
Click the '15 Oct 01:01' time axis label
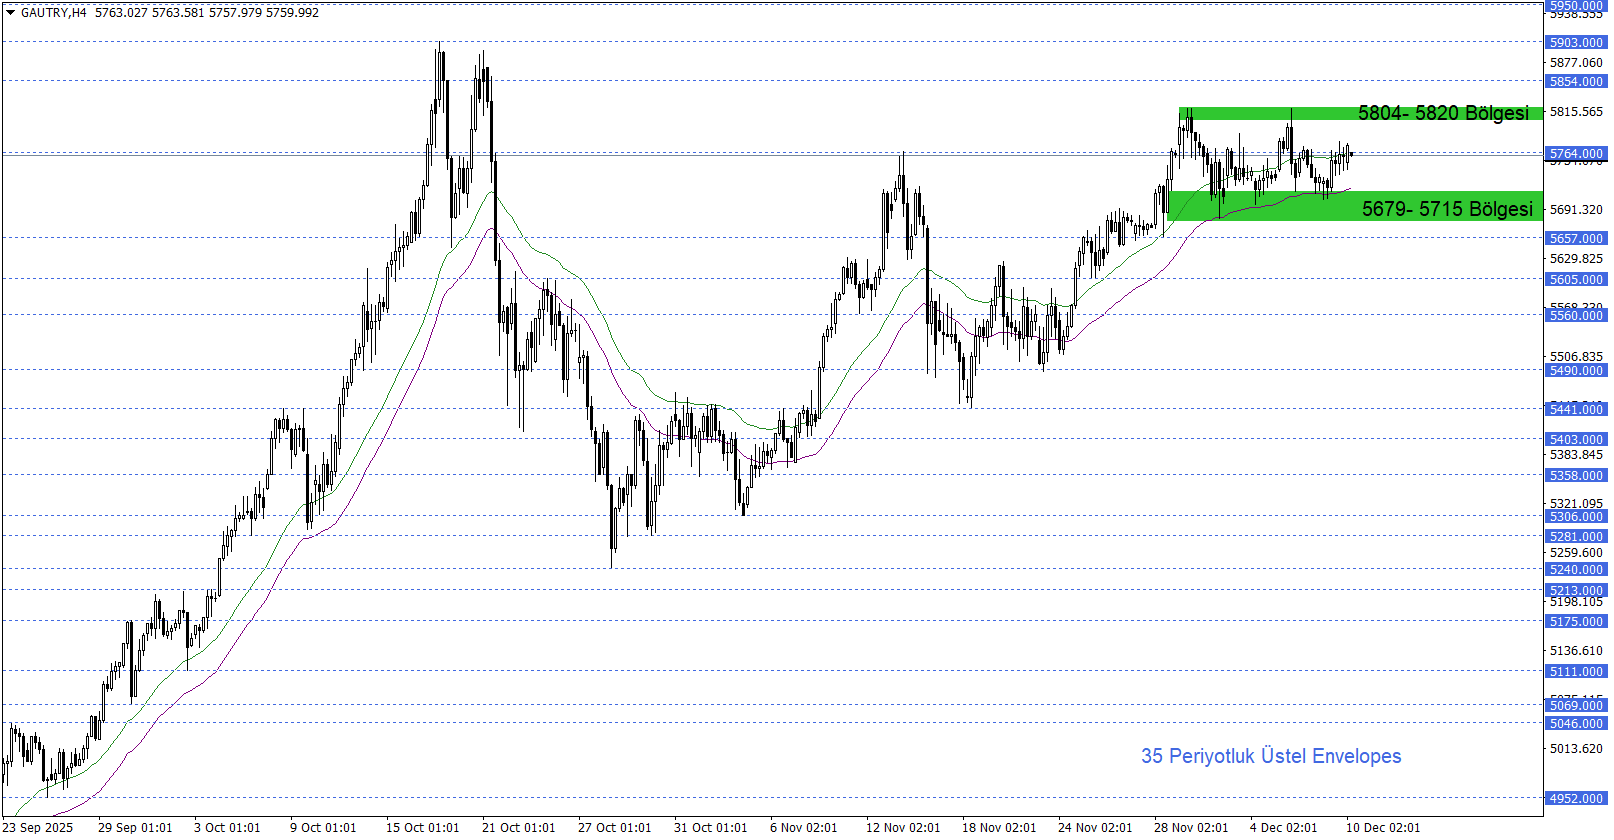(423, 827)
